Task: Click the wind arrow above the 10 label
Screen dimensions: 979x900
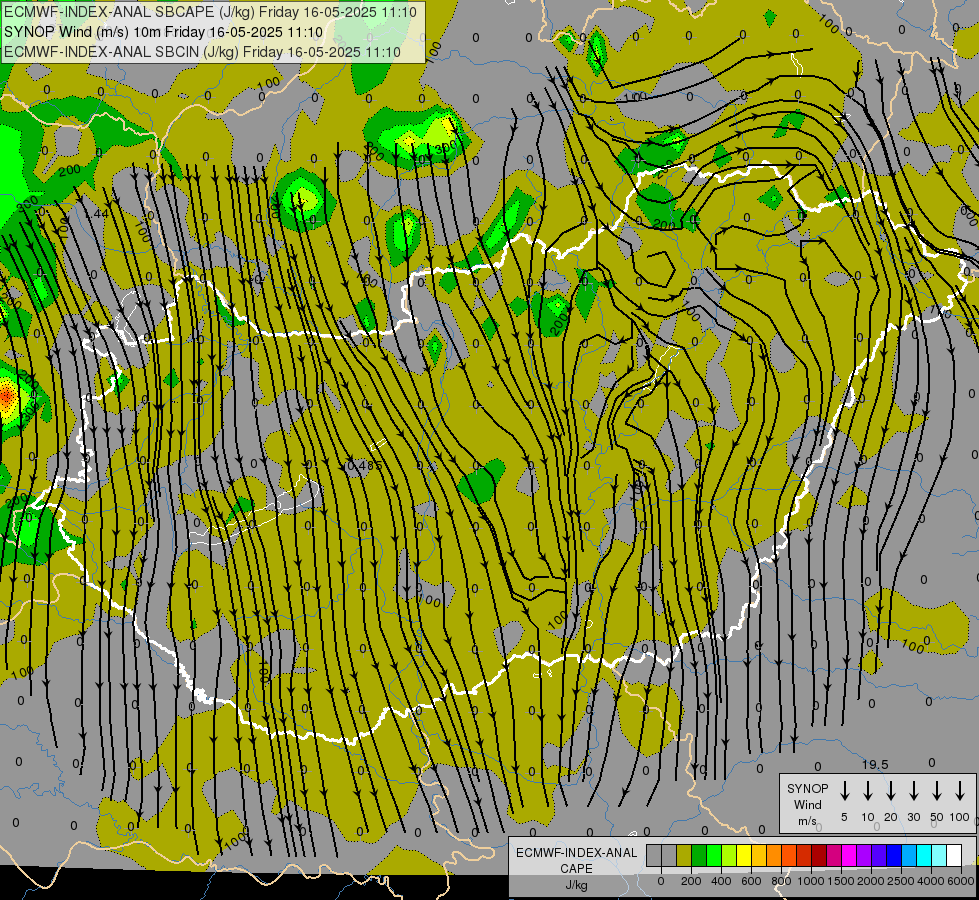Action: (867, 790)
